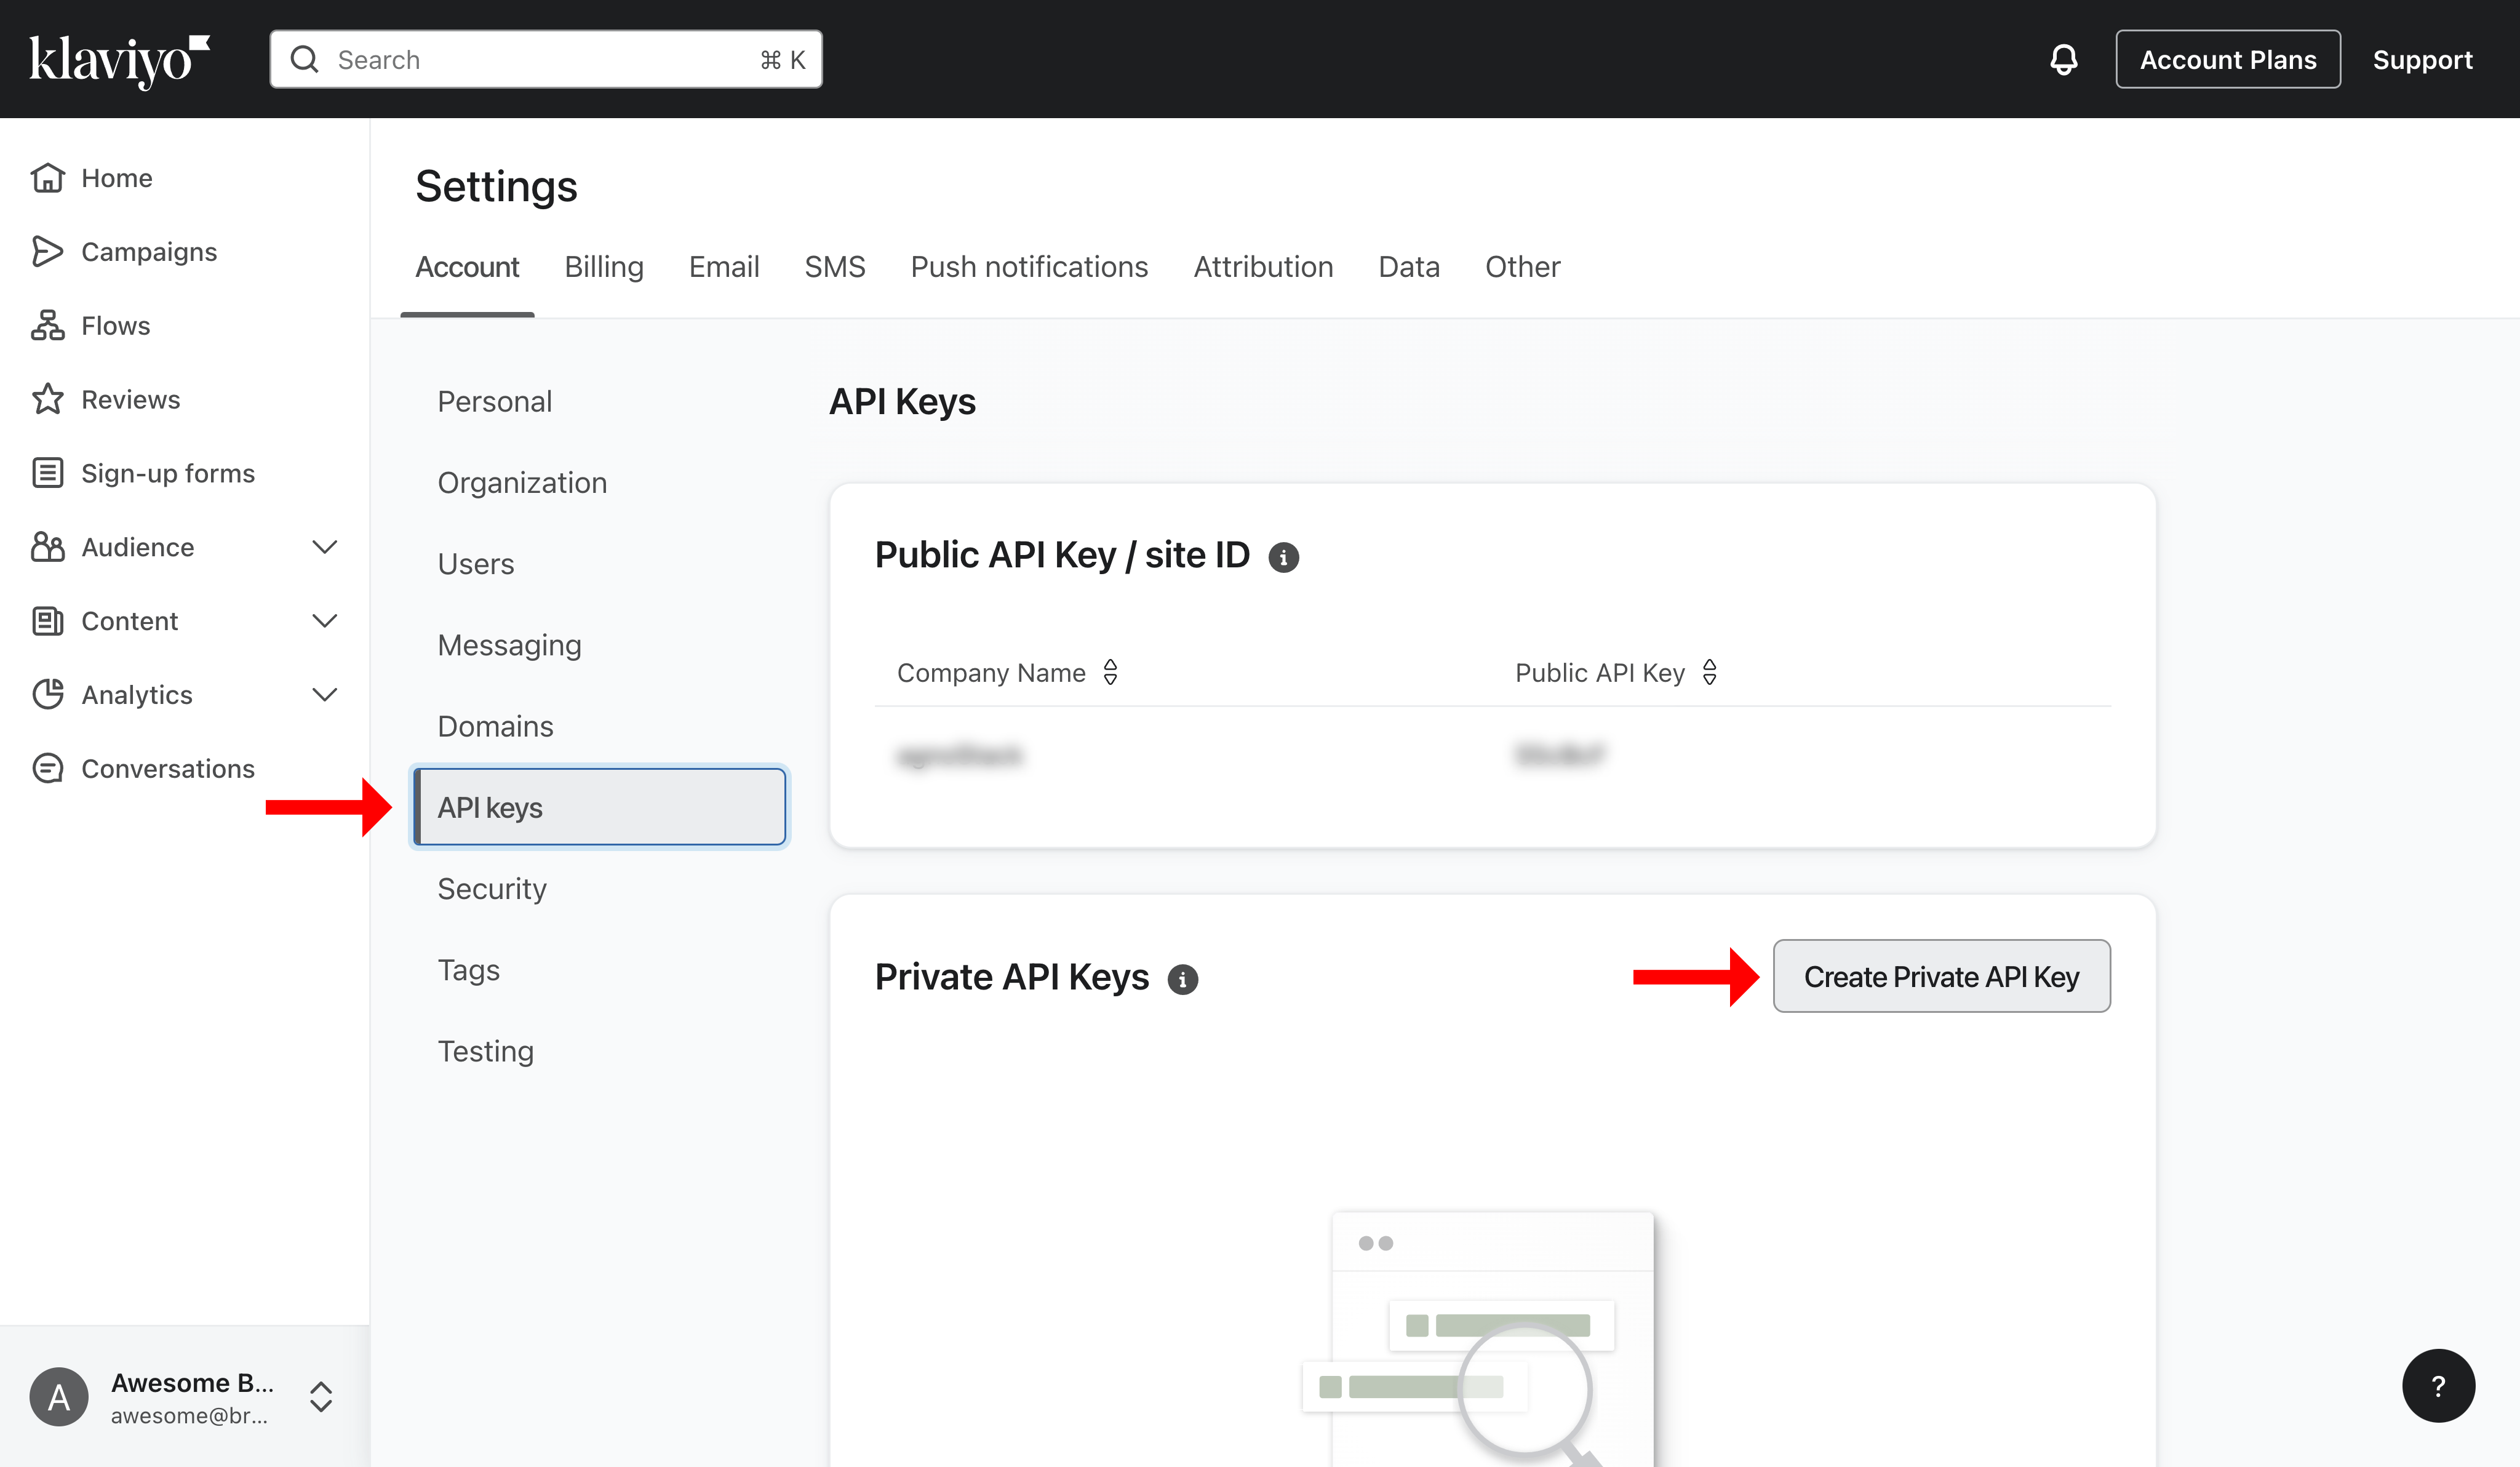
Task: Open the Push notifications tab
Action: (1029, 267)
